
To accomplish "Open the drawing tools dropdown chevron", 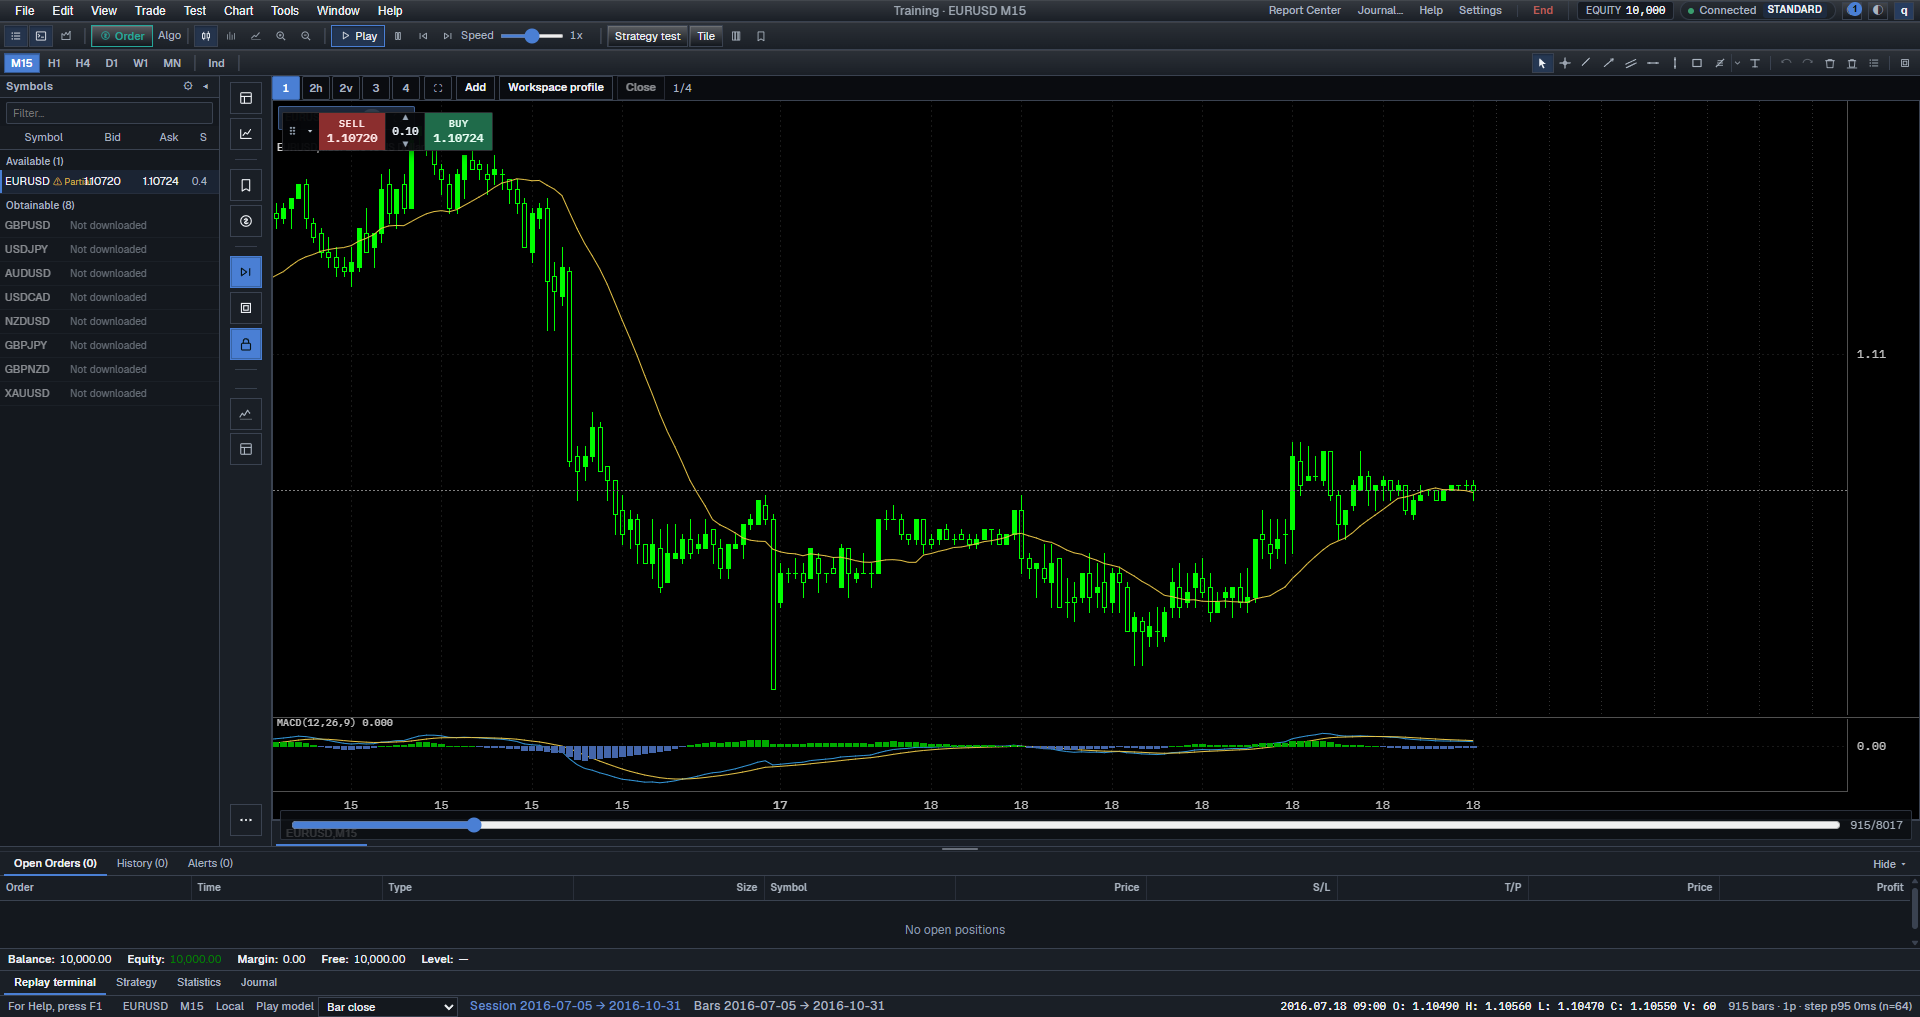I will (x=1738, y=63).
